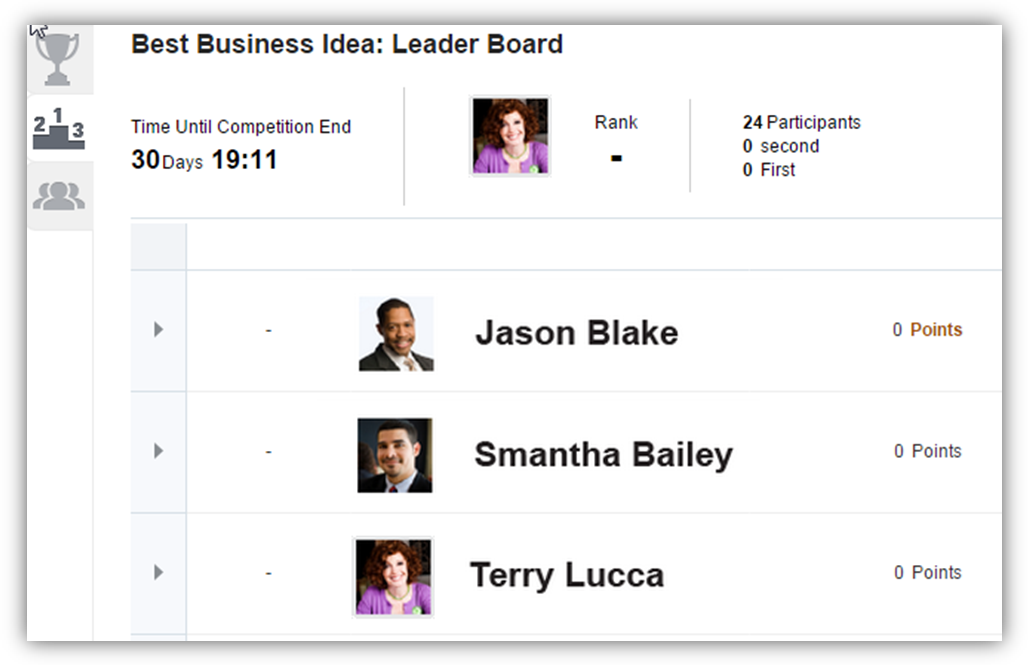Click the Time Until Competition End countdown
The height and width of the screenshot is (665, 1028).
pyautogui.click(x=205, y=159)
